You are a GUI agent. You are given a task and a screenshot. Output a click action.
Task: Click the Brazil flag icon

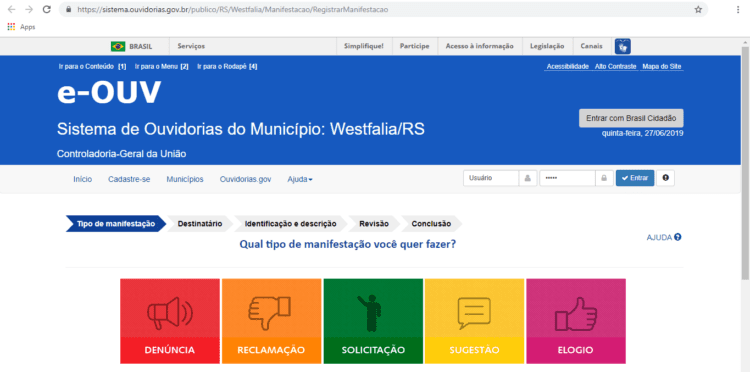118,46
